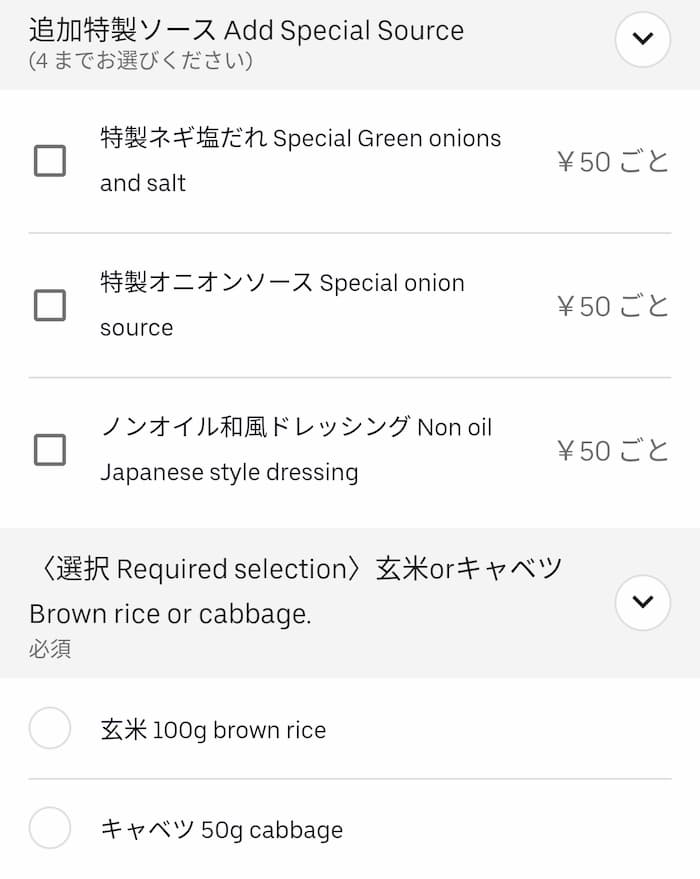Click the ¥50 price for green onion sauce
Viewport: 700px width, 879px height.
612,161
